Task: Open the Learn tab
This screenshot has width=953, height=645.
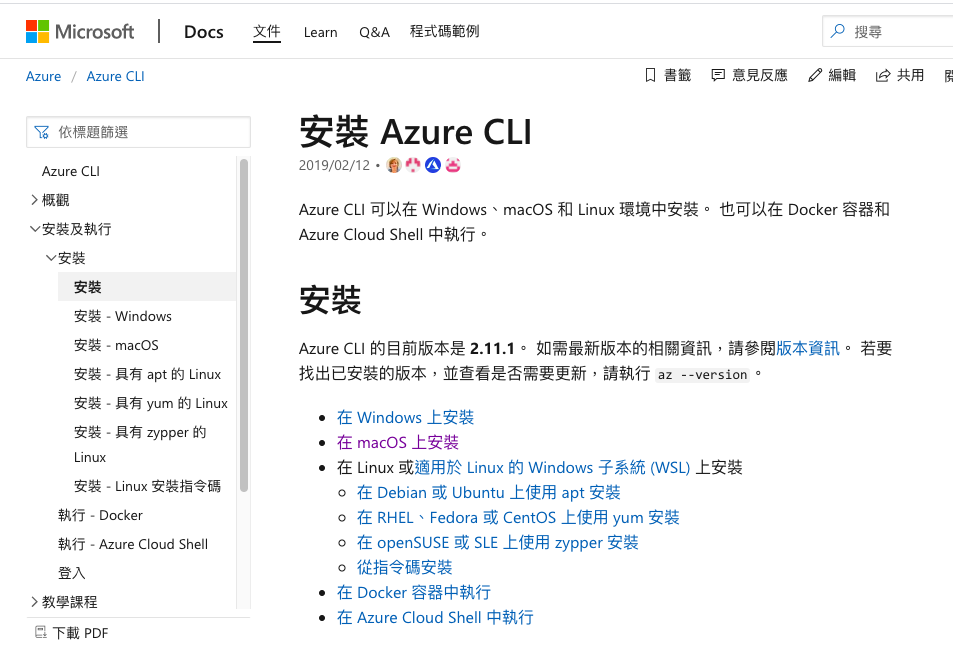Action: pos(320,32)
